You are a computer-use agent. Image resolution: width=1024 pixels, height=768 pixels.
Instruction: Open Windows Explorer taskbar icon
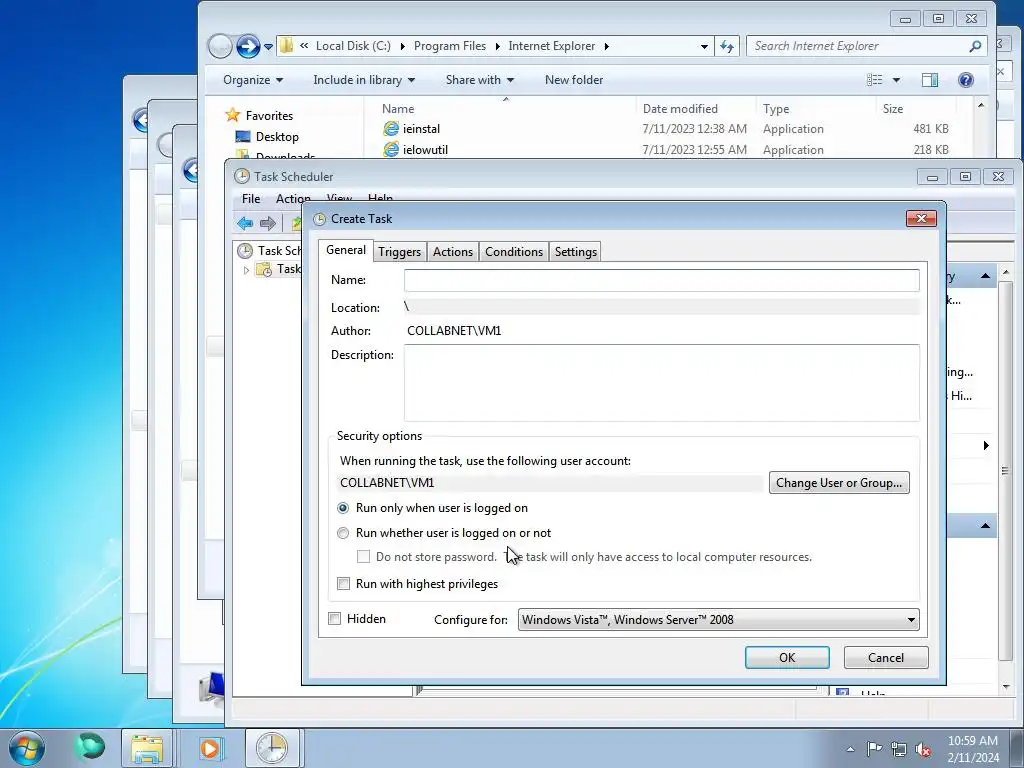[148, 748]
